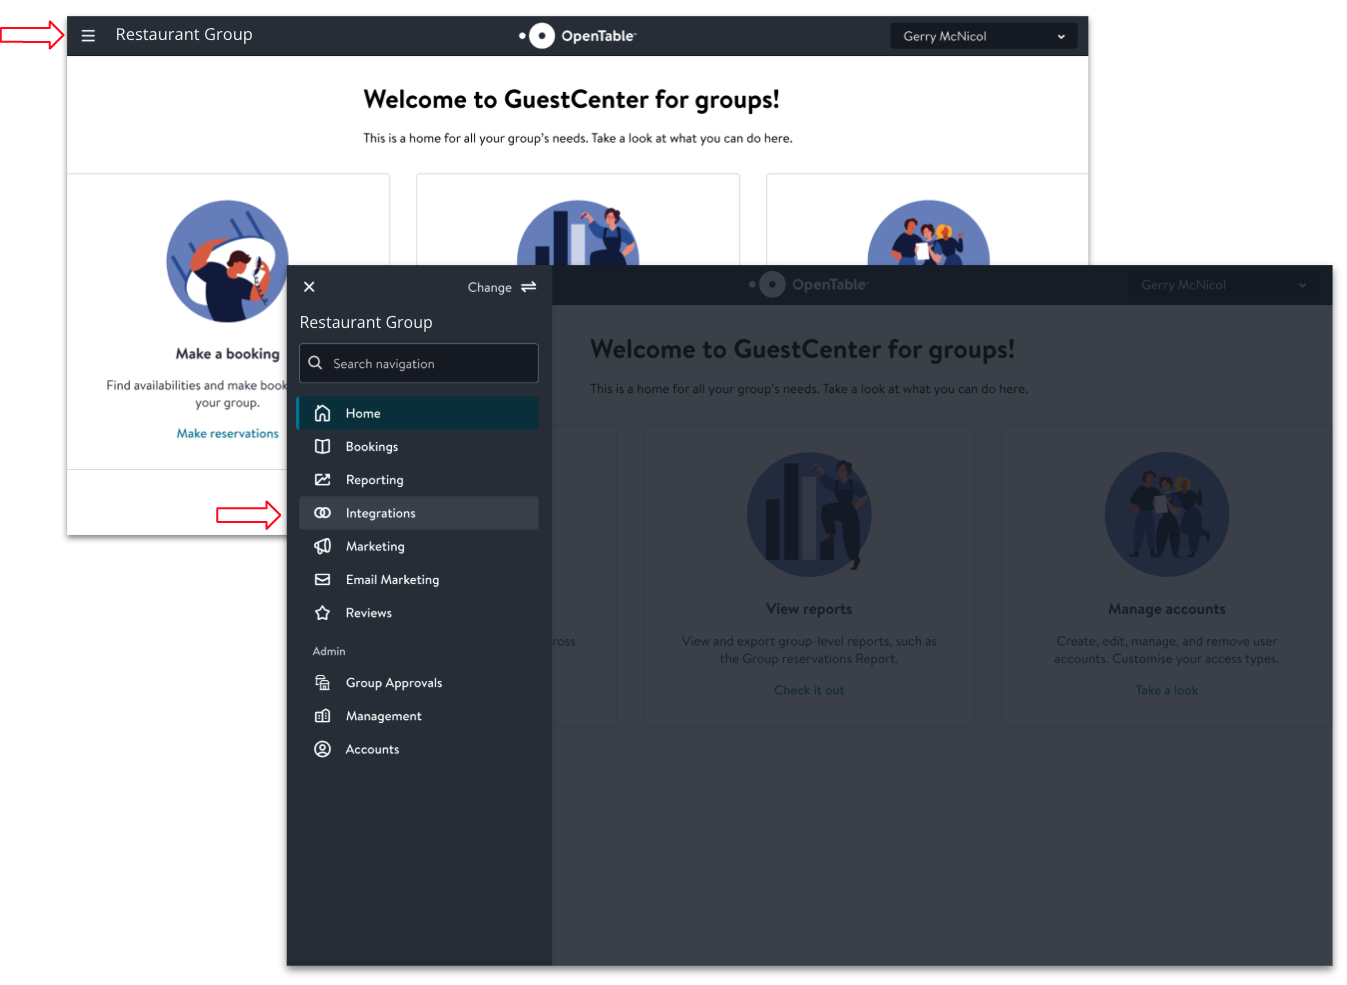Click the Take a look link

(1166, 690)
